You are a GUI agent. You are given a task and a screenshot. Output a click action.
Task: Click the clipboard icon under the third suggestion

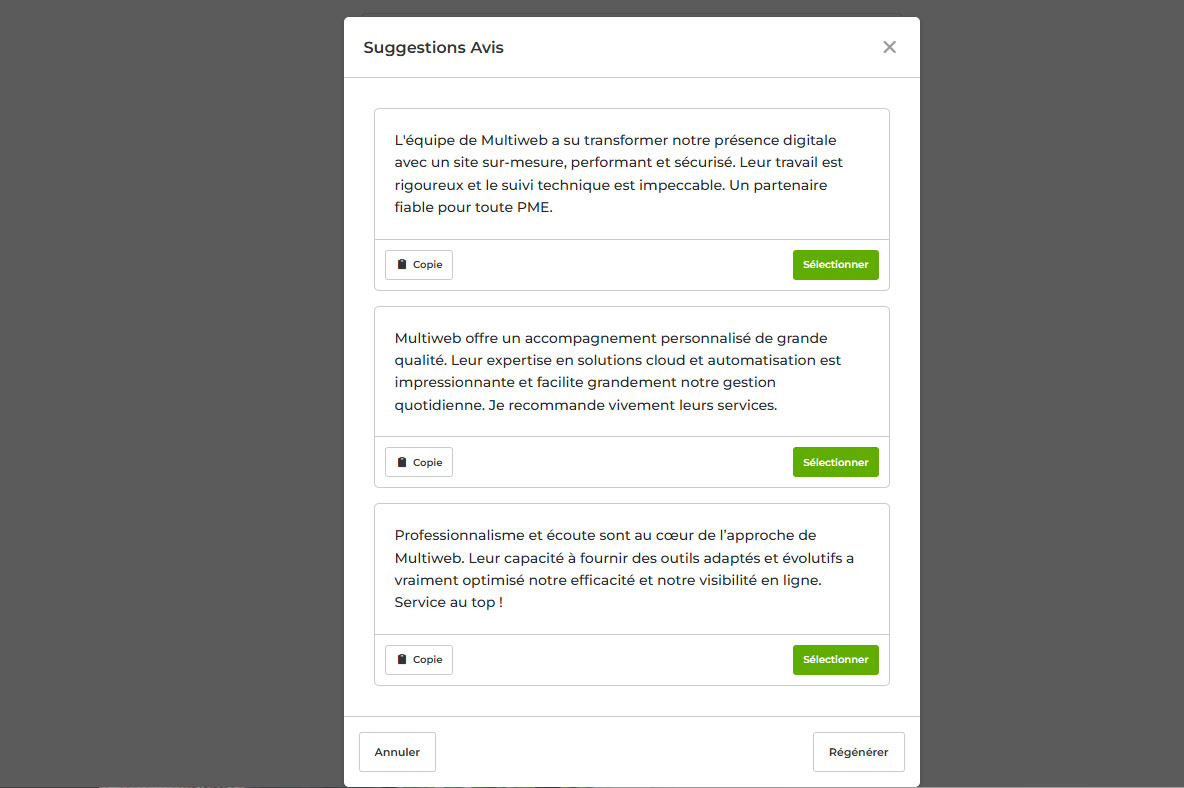pyautogui.click(x=402, y=660)
